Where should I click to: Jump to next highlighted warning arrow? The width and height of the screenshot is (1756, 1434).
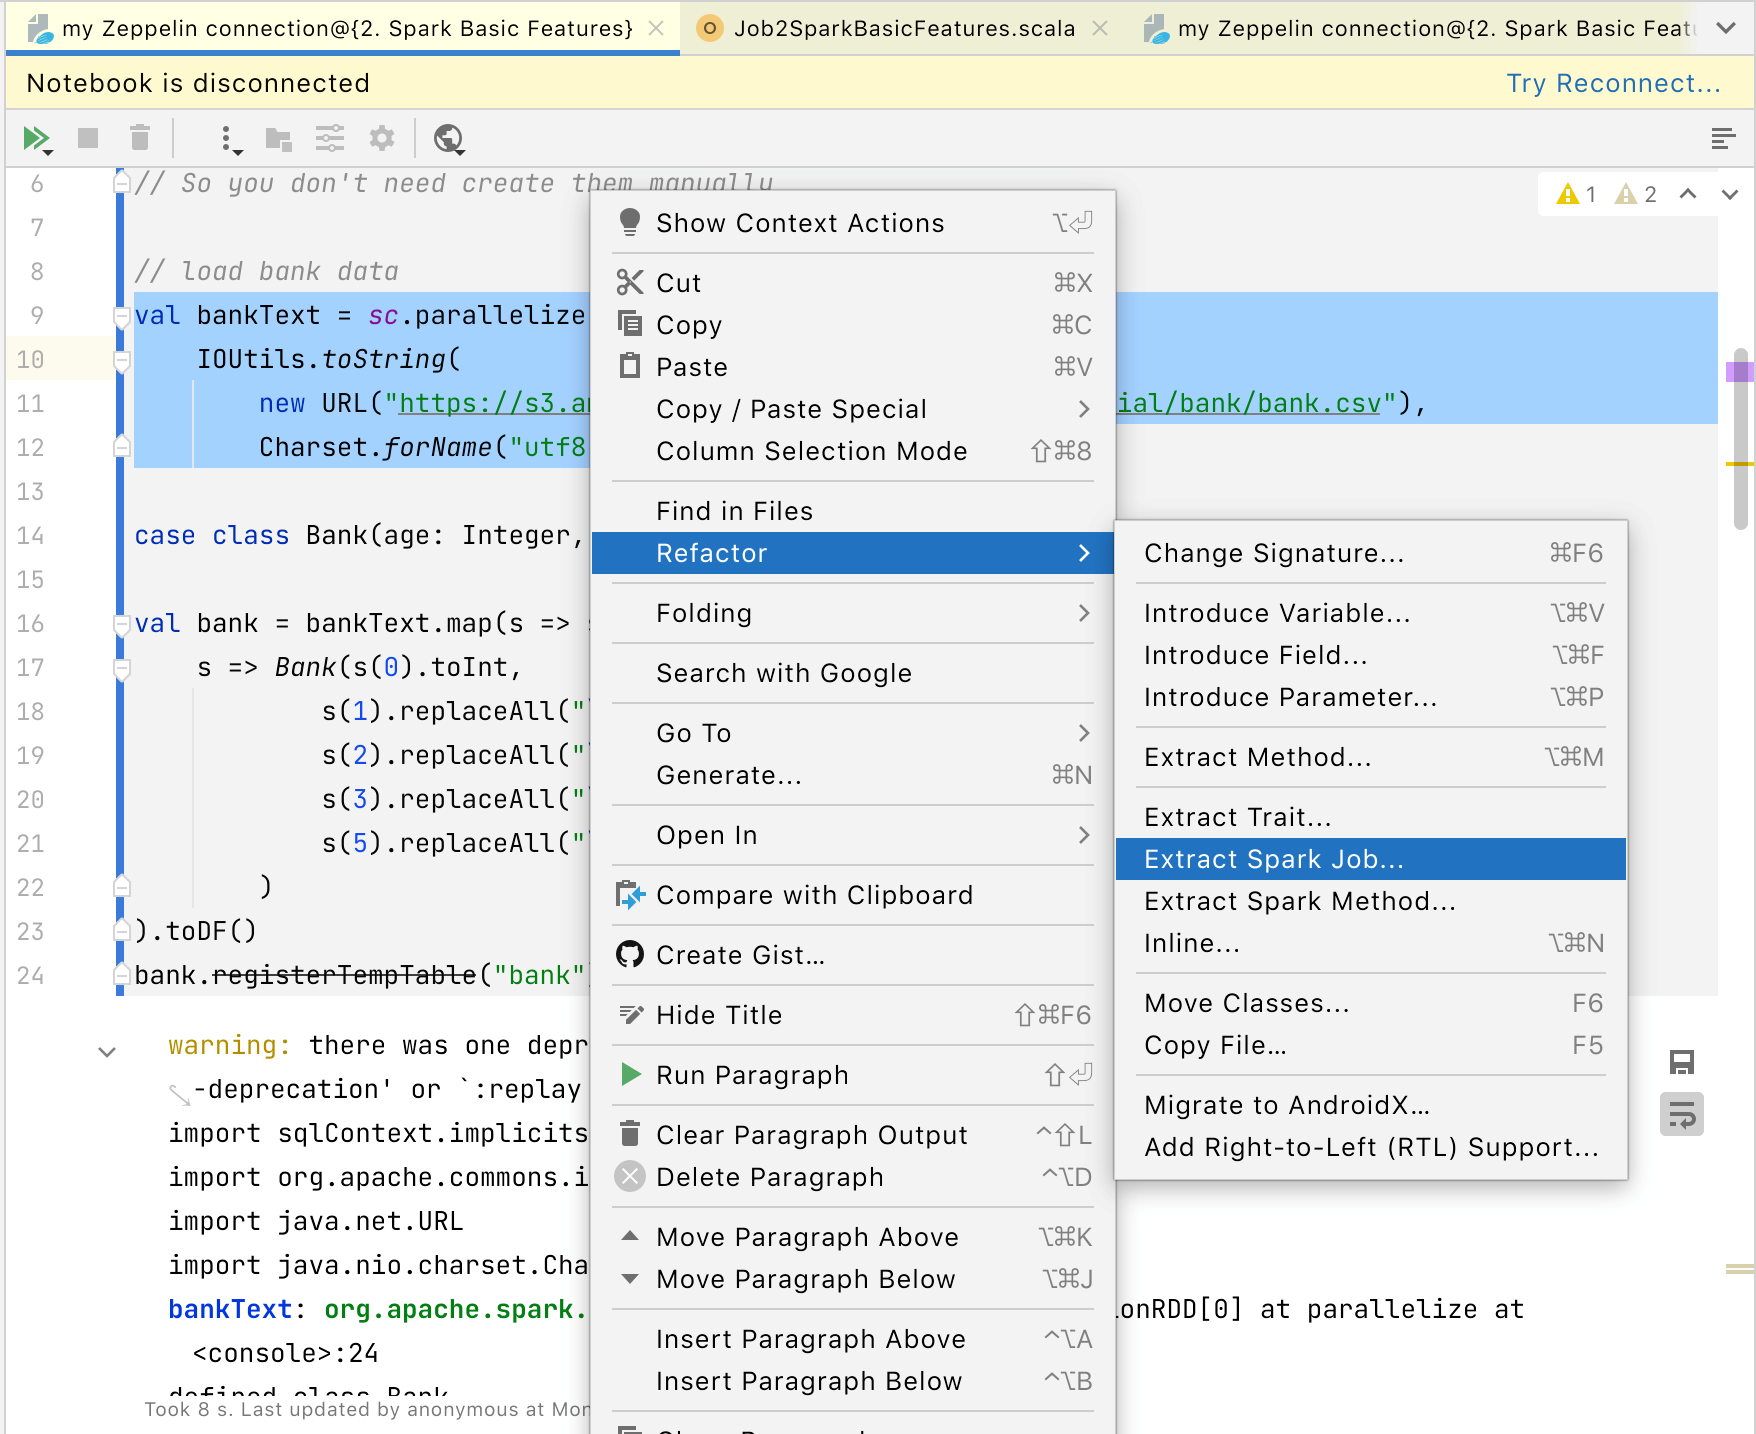[x=1729, y=194]
